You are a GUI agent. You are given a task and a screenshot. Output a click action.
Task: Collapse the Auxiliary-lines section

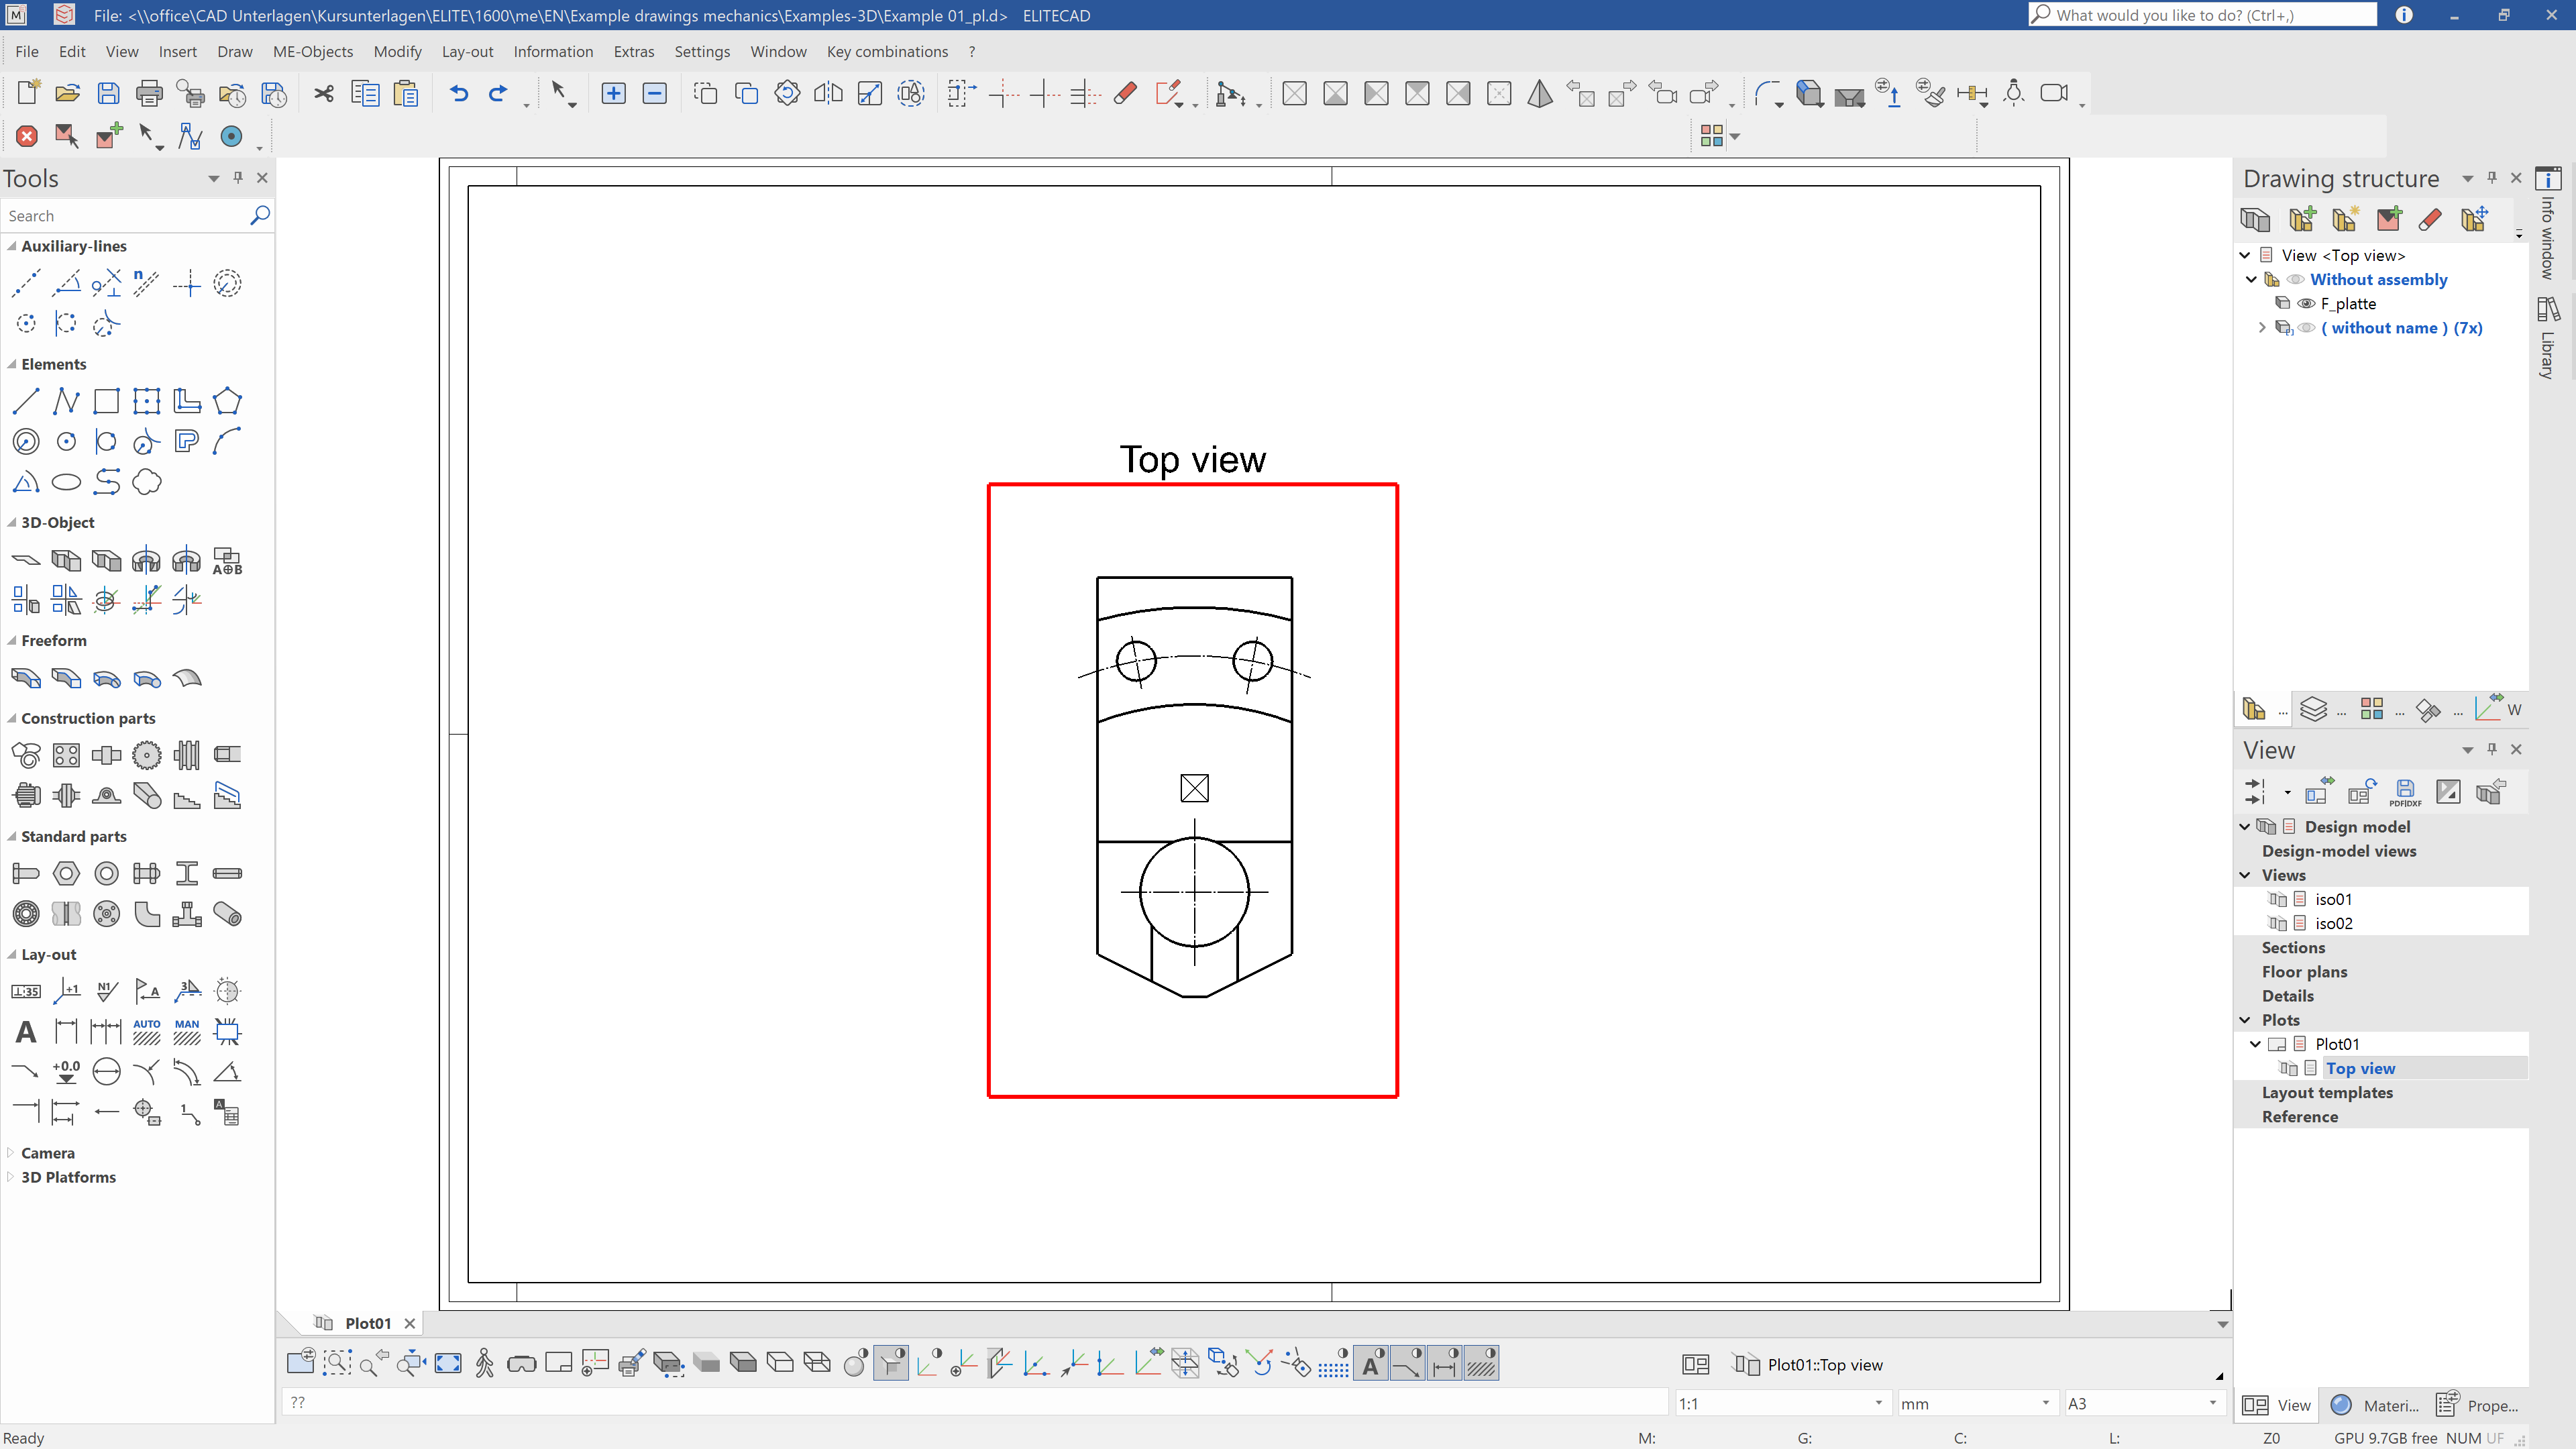click(12, 246)
